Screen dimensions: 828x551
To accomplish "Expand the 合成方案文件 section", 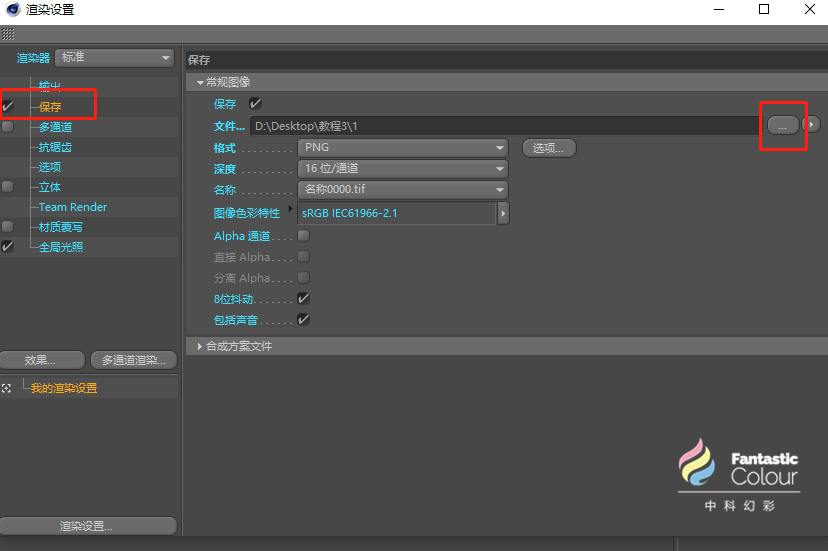I will (200, 347).
